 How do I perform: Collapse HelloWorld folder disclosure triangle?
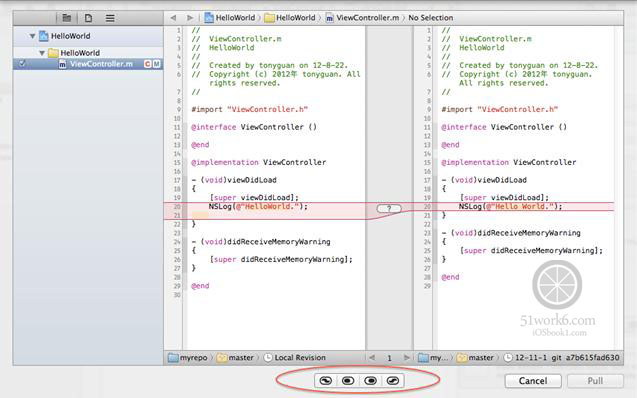click(42, 53)
